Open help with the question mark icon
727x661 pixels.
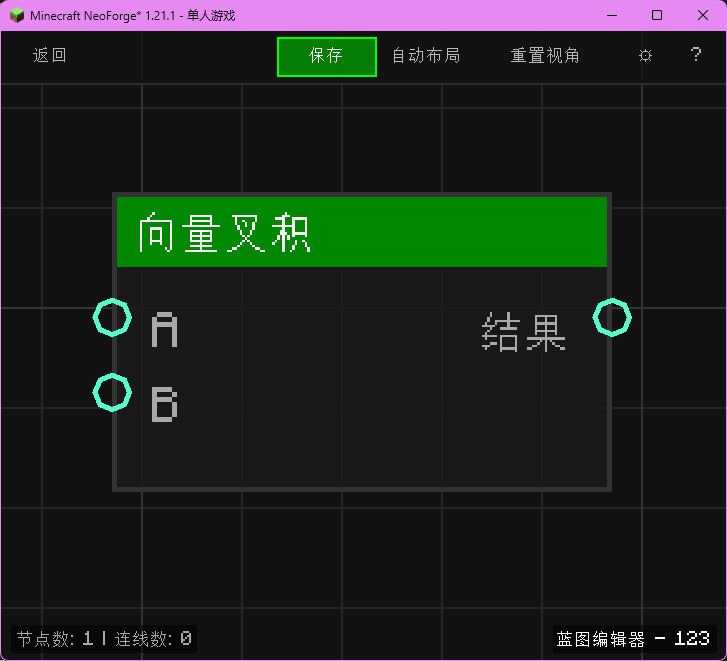coord(696,55)
